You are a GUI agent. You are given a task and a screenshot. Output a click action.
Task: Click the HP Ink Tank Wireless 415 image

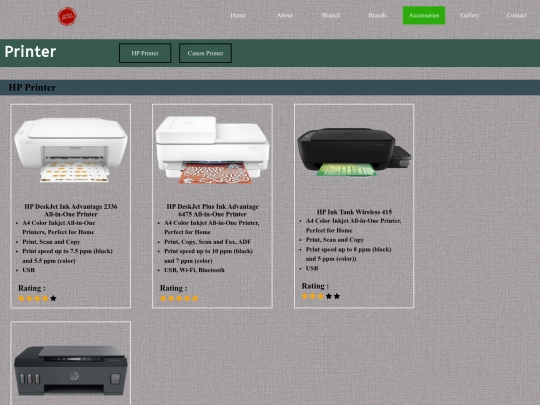click(354, 152)
